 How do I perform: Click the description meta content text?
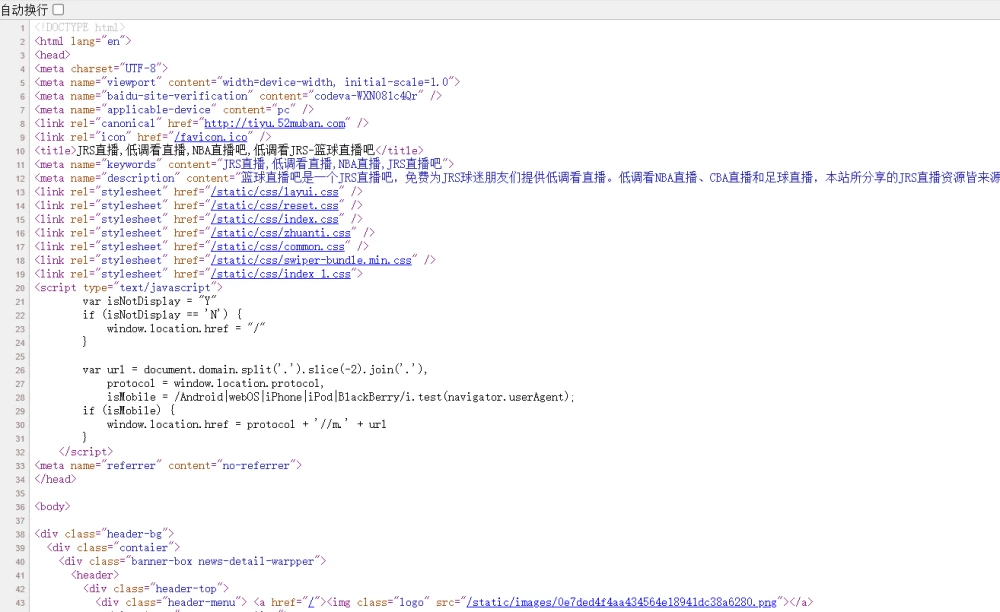[x=620, y=178]
